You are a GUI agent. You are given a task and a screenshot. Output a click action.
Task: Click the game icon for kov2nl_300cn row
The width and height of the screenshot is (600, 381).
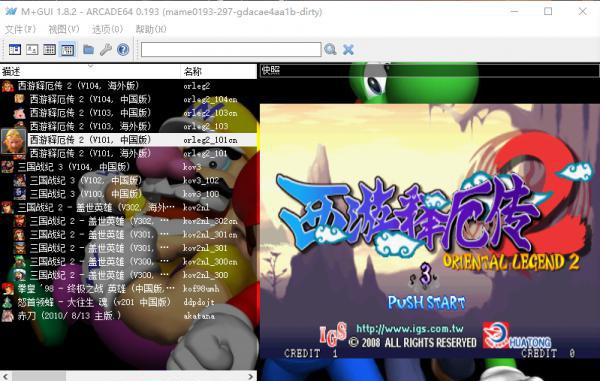pos(20,261)
